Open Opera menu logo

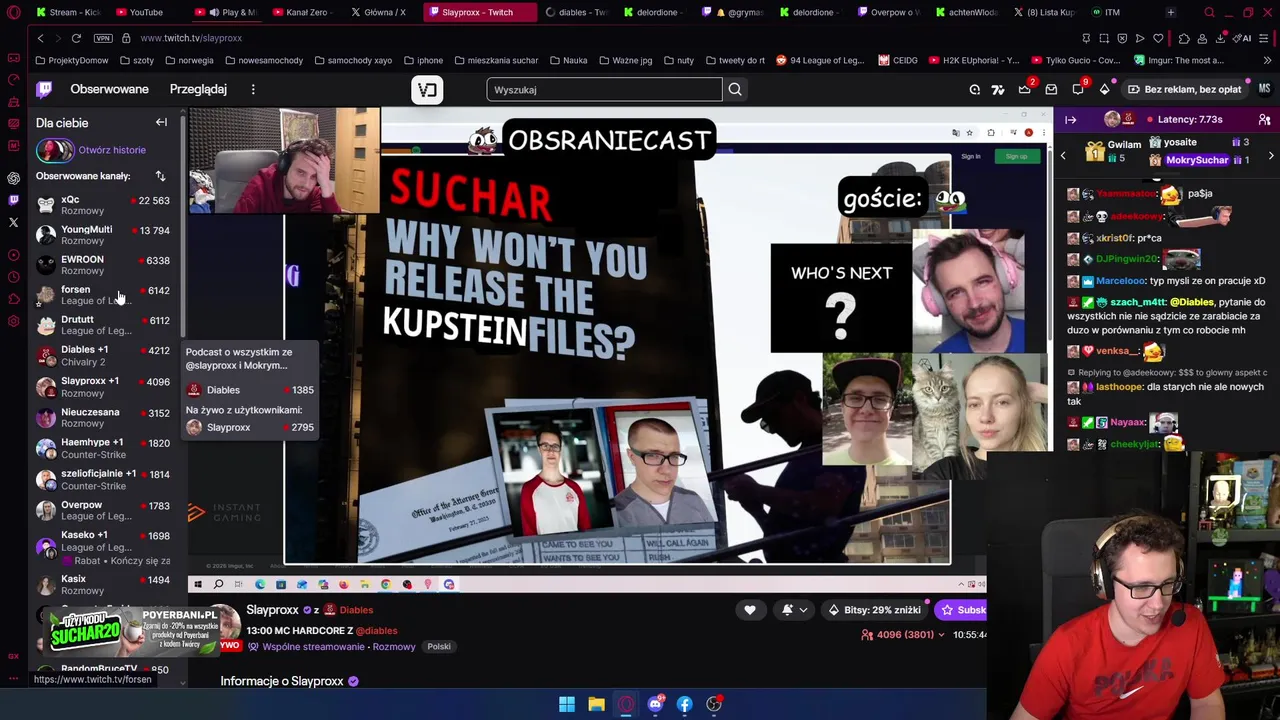[13, 12]
